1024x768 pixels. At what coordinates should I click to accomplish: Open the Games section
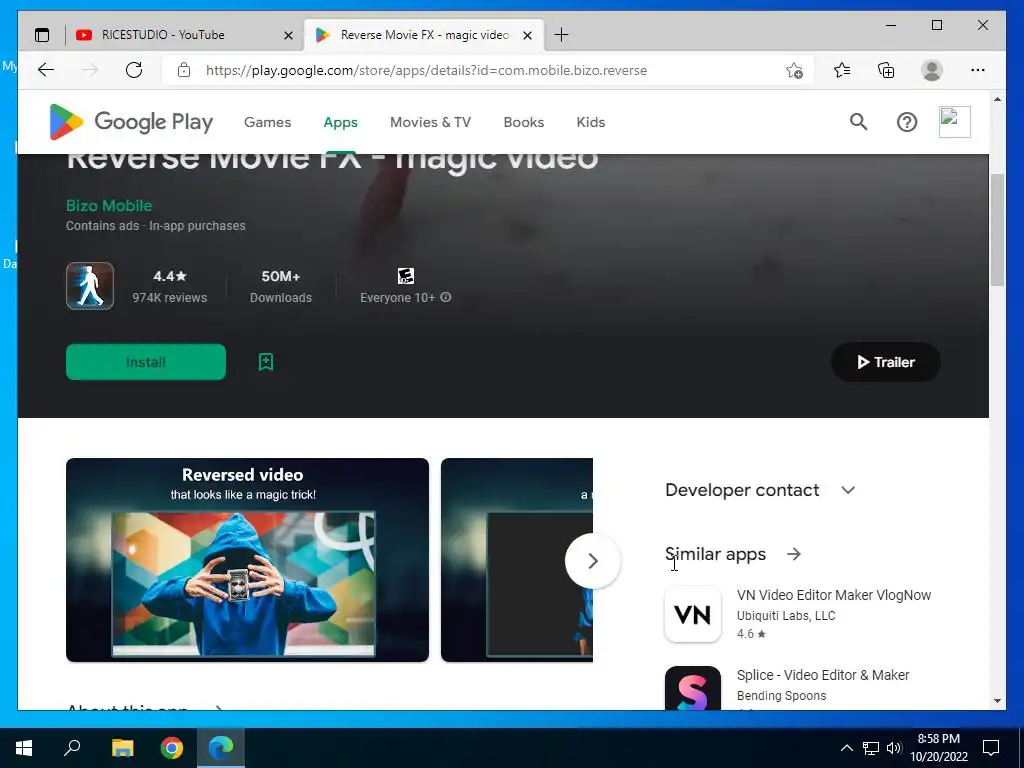(x=267, y=122)
